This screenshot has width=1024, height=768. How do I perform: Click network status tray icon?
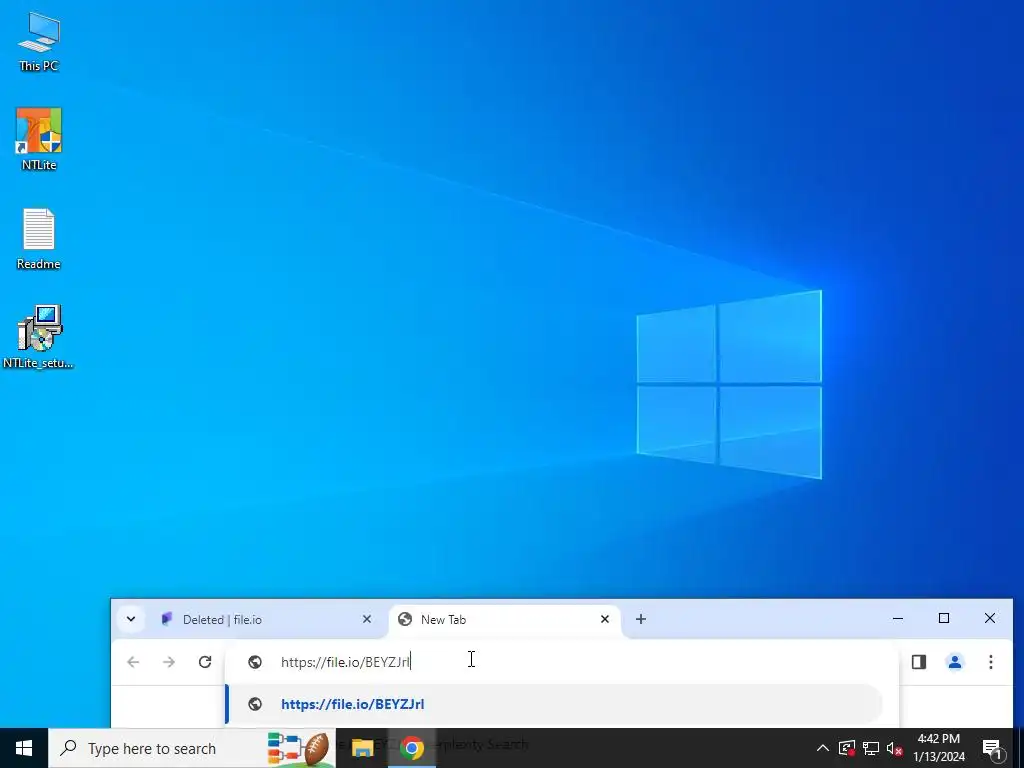[x=871, y=748]
